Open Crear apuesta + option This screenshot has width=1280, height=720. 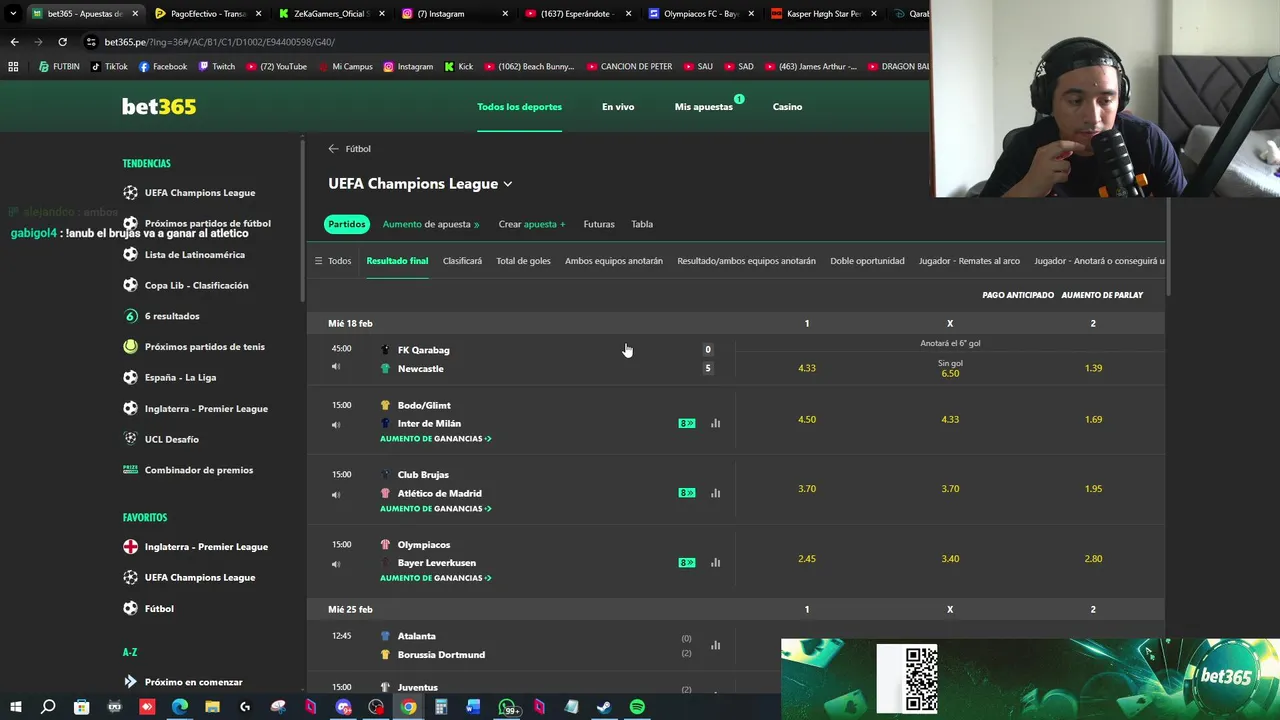(532, 224)
